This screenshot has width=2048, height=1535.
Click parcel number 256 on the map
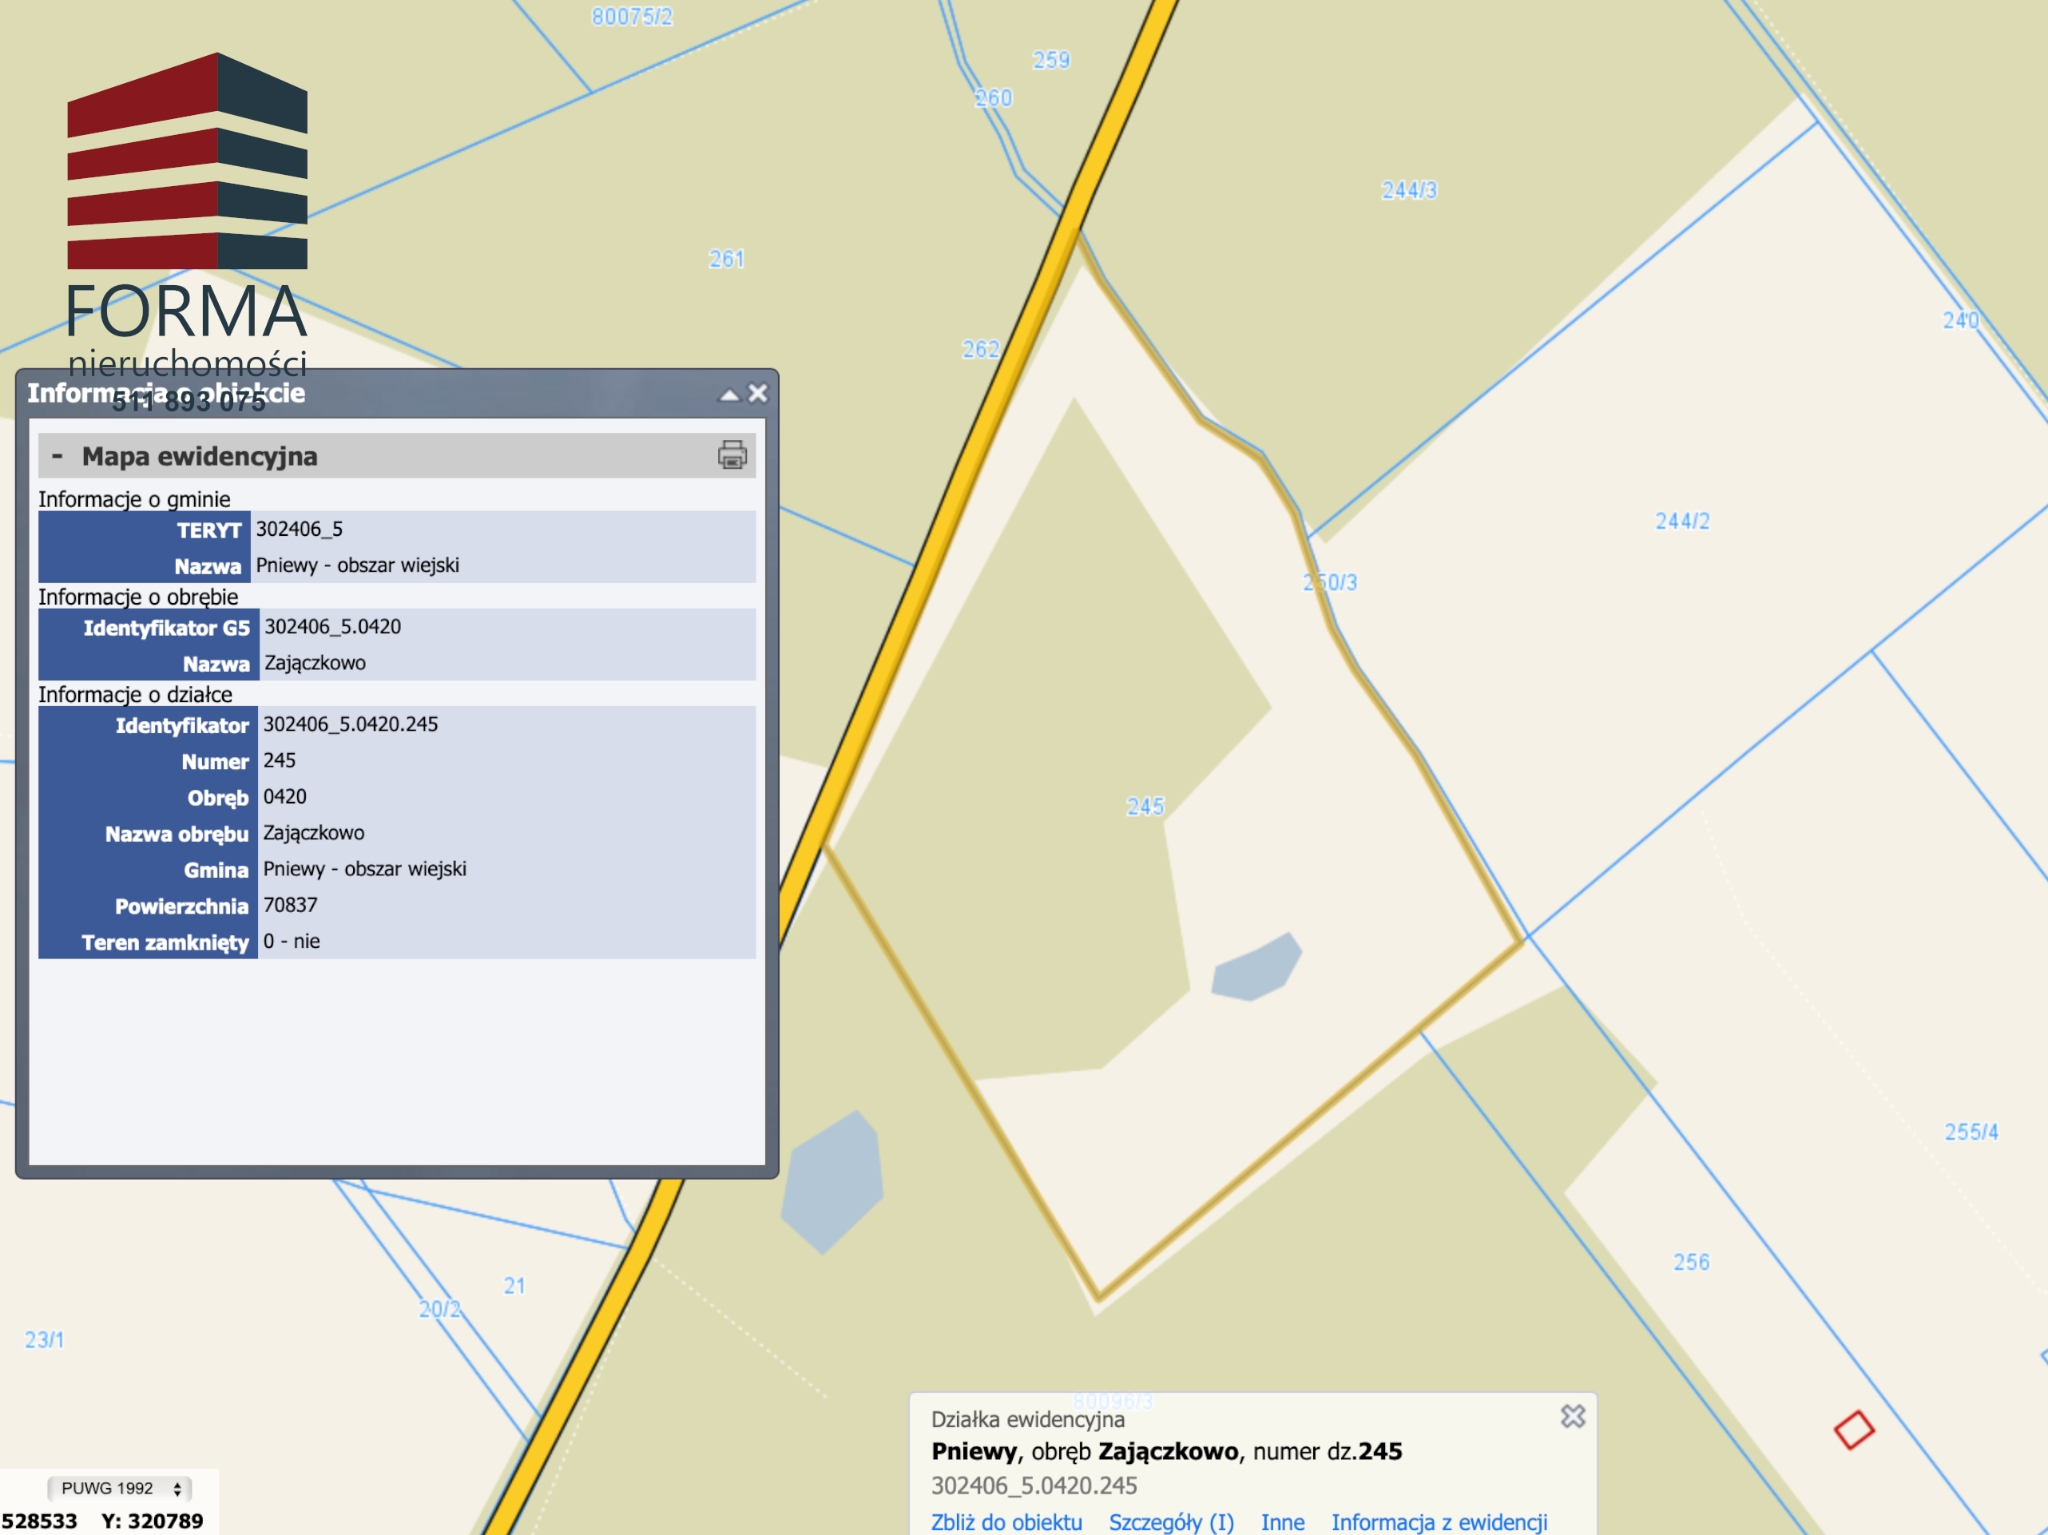pos(1691,1262)
